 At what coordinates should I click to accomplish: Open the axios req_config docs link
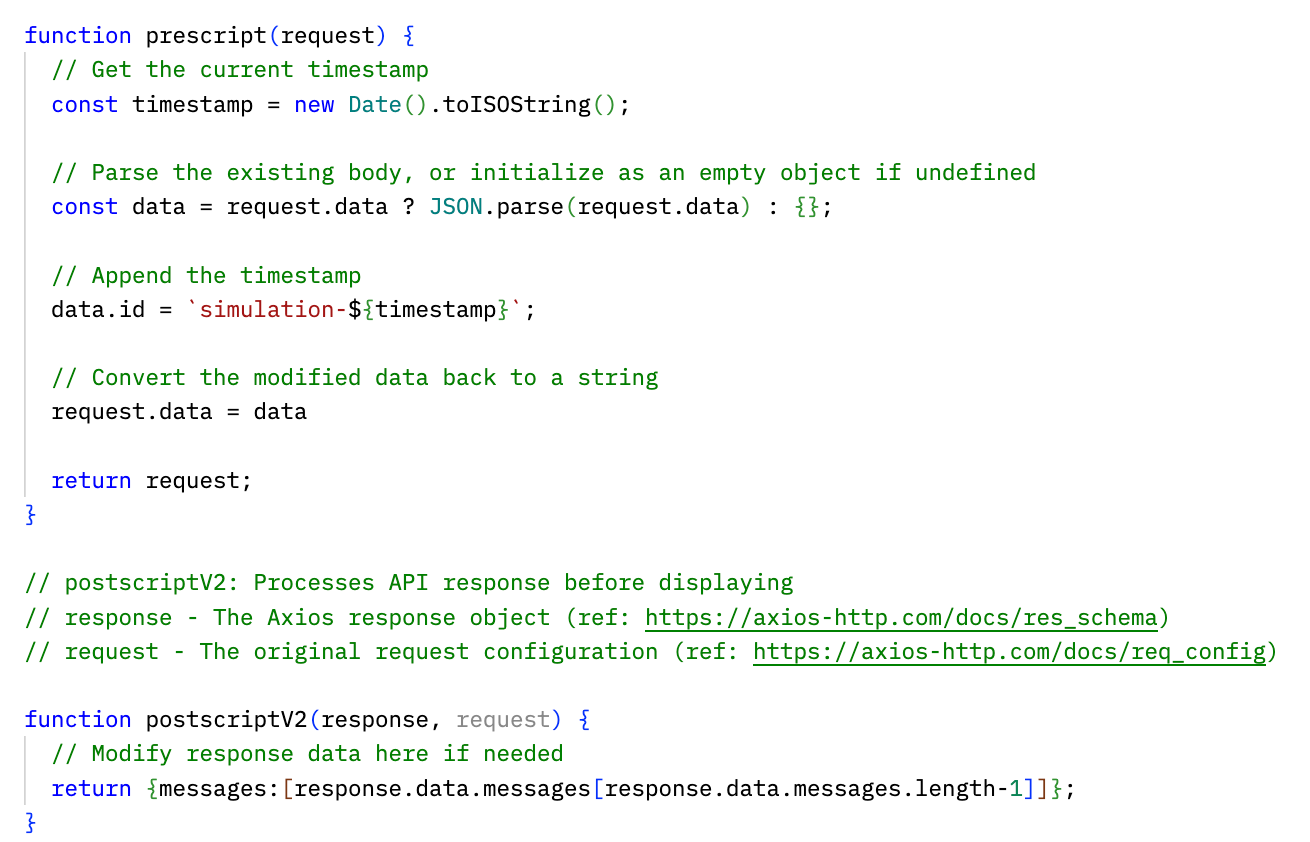[x=1009, y=651]
